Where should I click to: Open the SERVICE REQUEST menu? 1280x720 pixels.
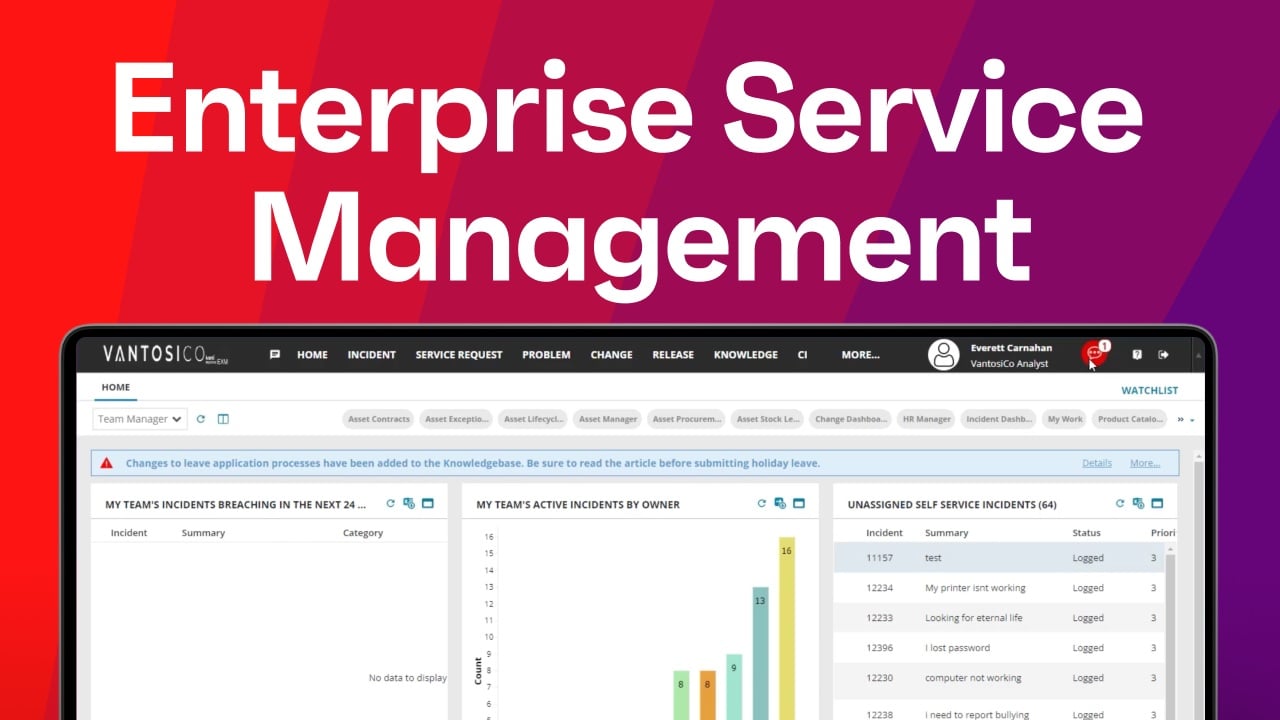(458, 354)
